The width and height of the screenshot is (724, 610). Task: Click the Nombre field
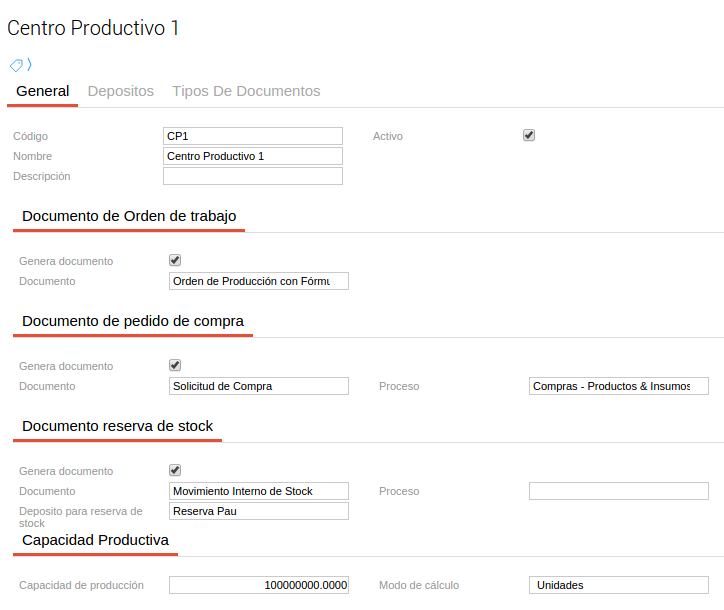point(252,156)
